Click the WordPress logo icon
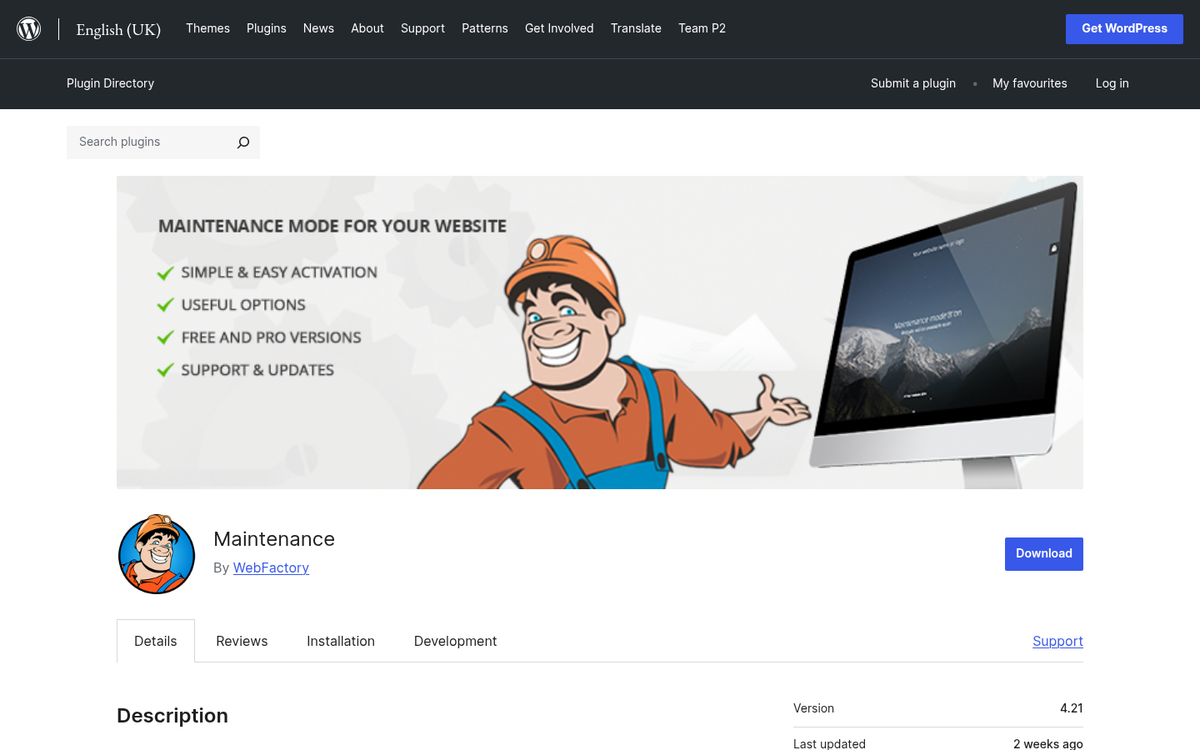 (x=28, y=28)
